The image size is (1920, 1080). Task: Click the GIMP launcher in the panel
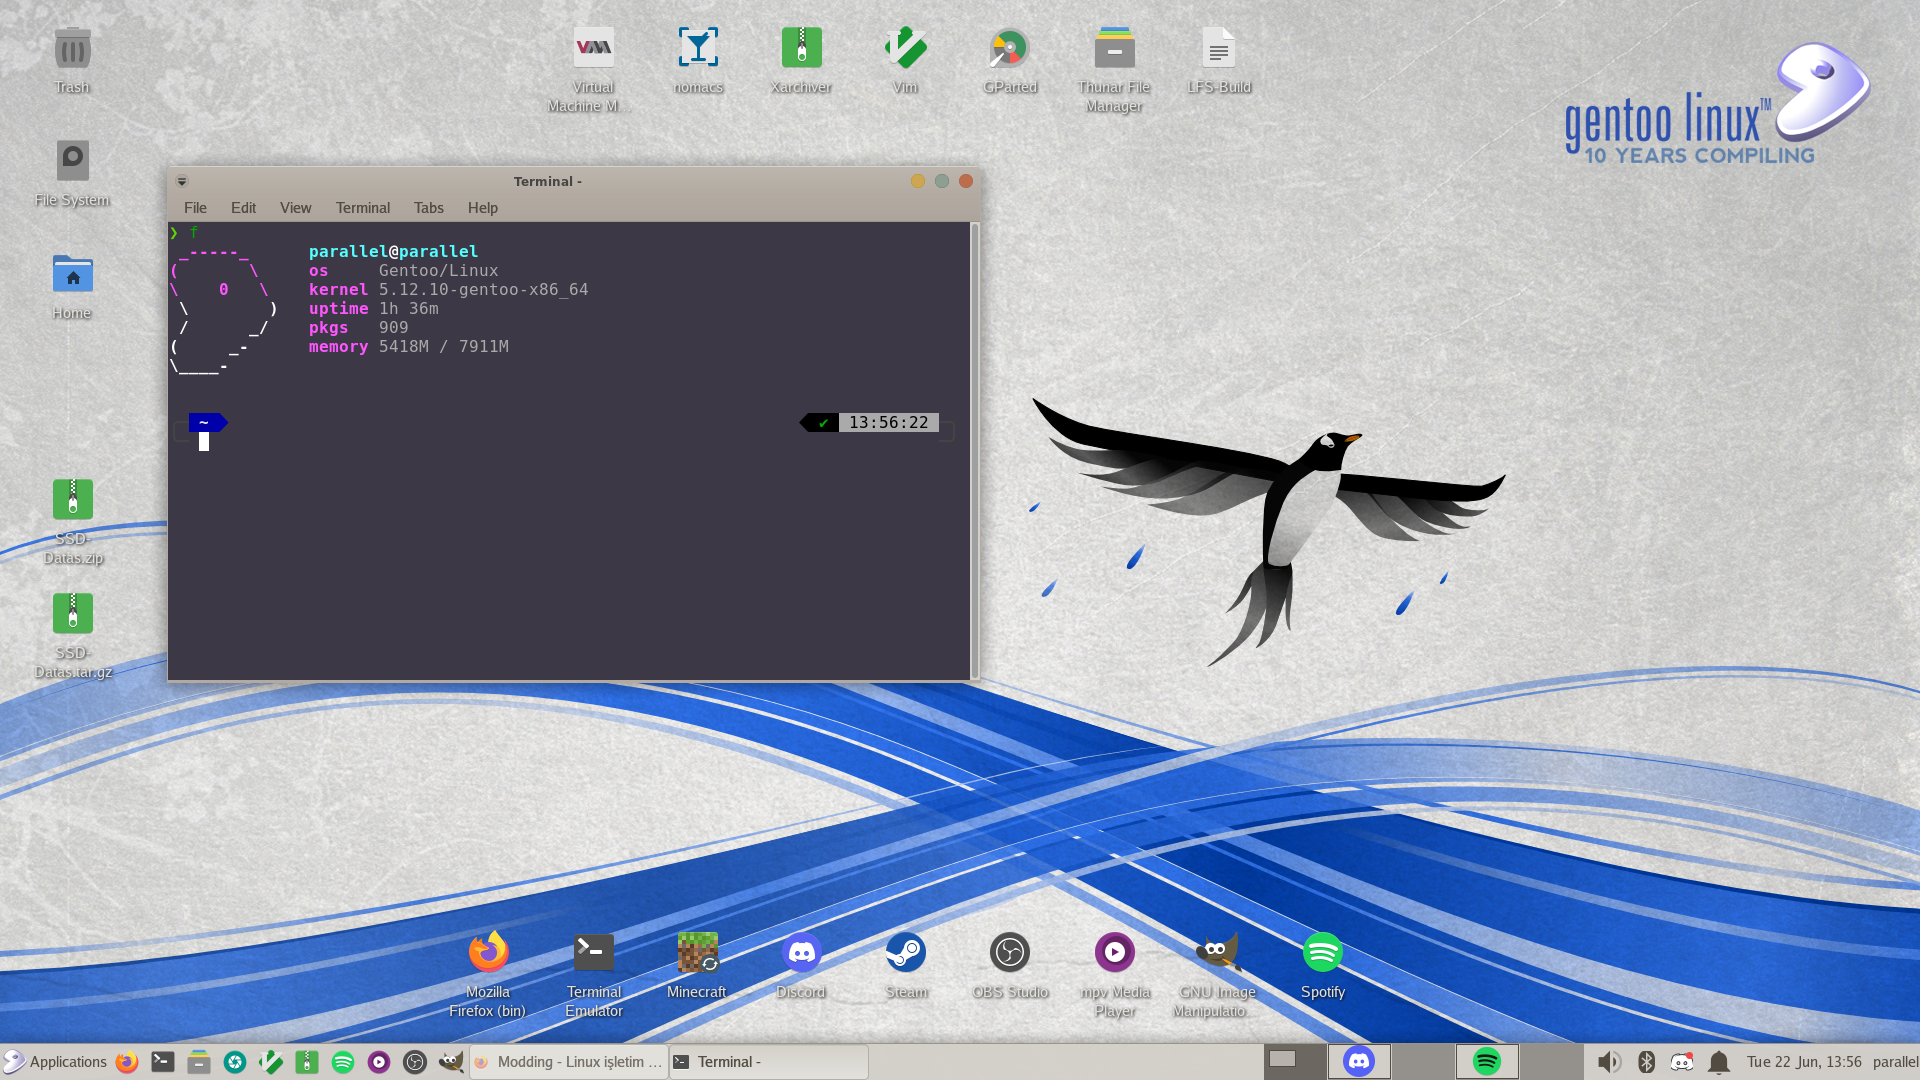coord(451,1062)
